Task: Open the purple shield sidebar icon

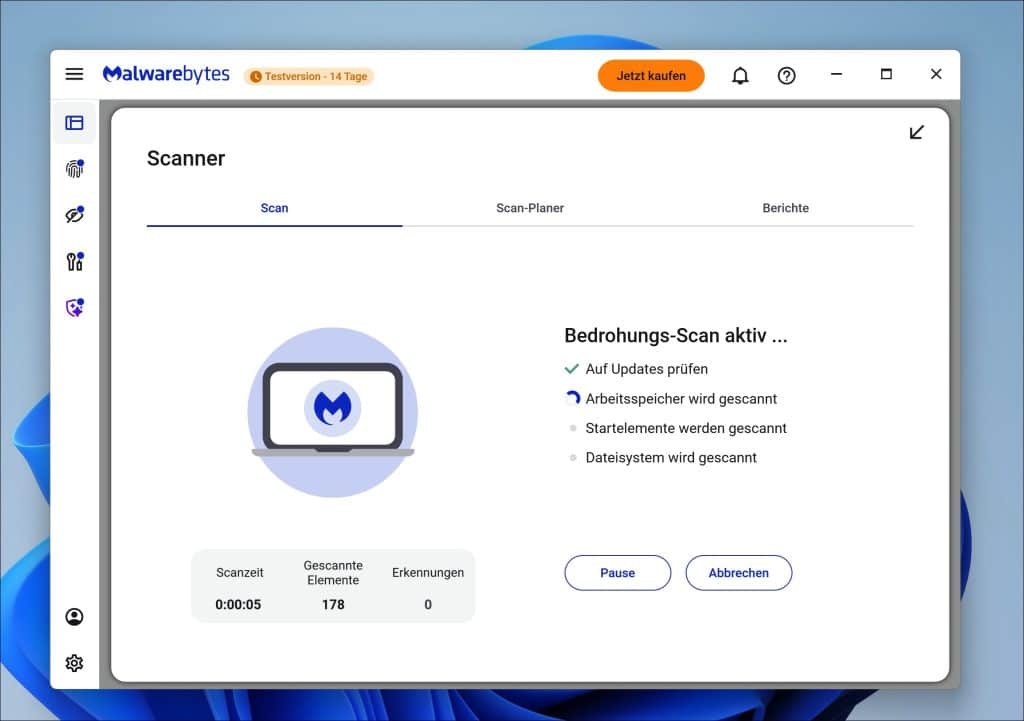Action: [74, 309]
